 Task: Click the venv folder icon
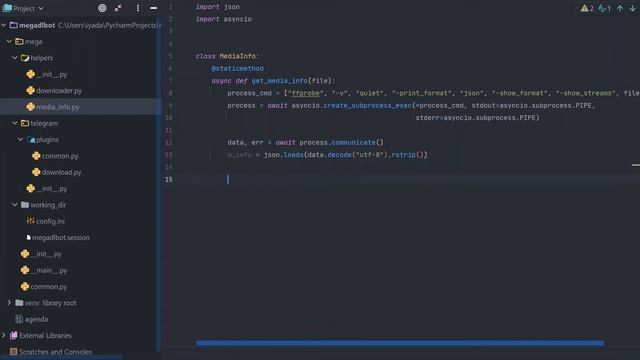coord(19,303)
